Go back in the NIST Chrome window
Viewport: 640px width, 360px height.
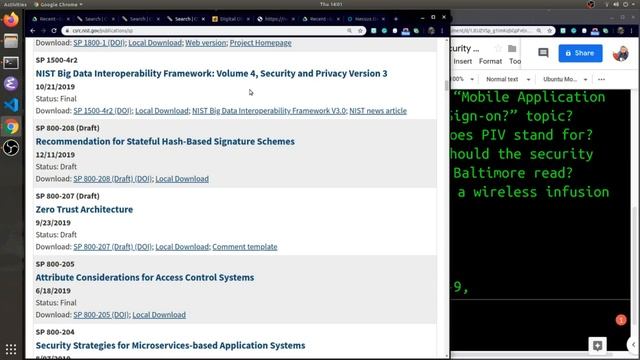[33, 31]
